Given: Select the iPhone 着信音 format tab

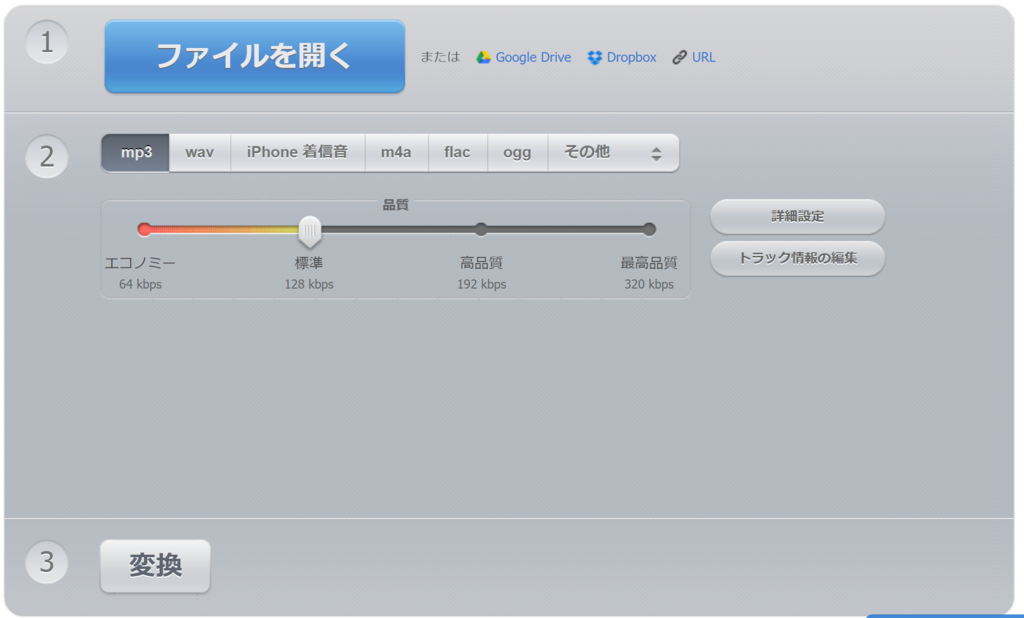Looking at the screenshot, I should click(297, 153).
